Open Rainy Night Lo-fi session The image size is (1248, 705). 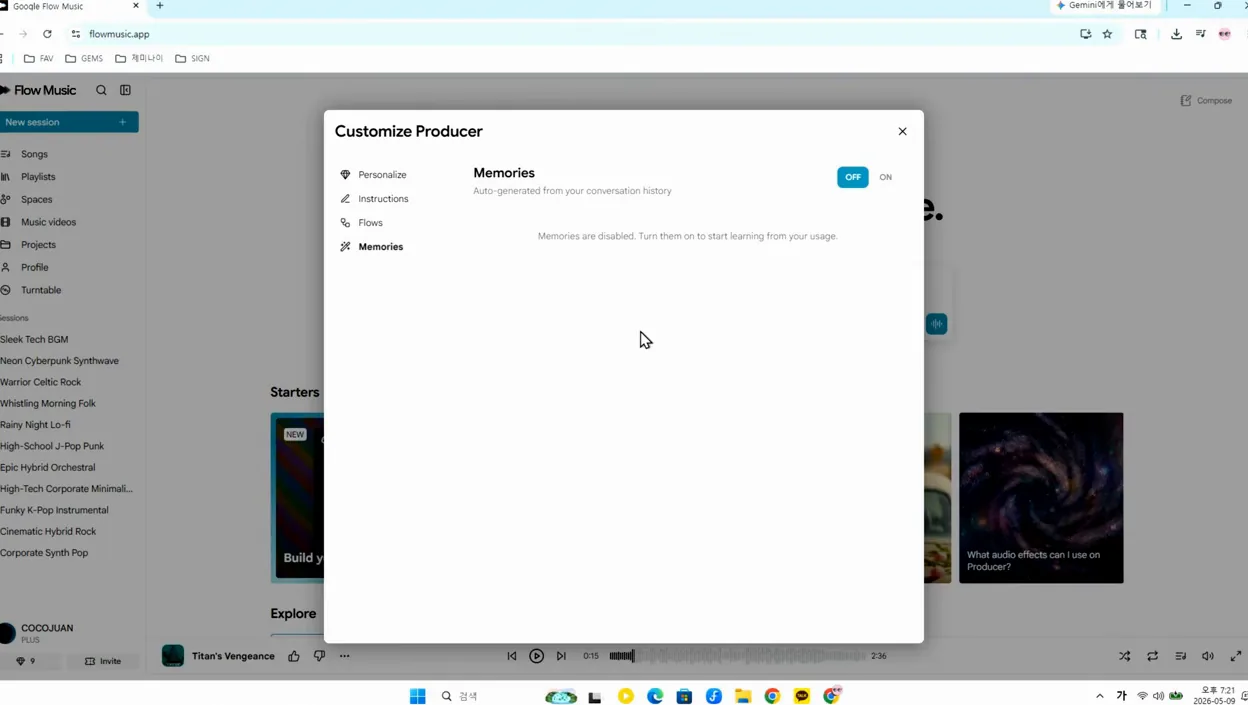tap(35, 425)
